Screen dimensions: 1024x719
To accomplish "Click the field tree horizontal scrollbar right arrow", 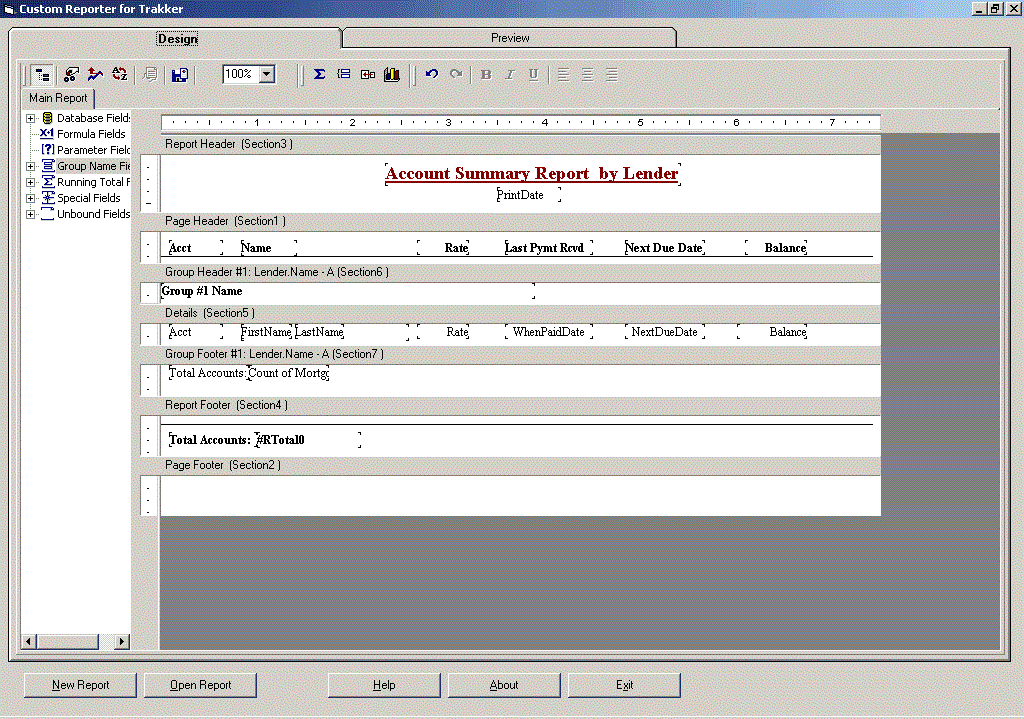I will (x=123, y=641).
